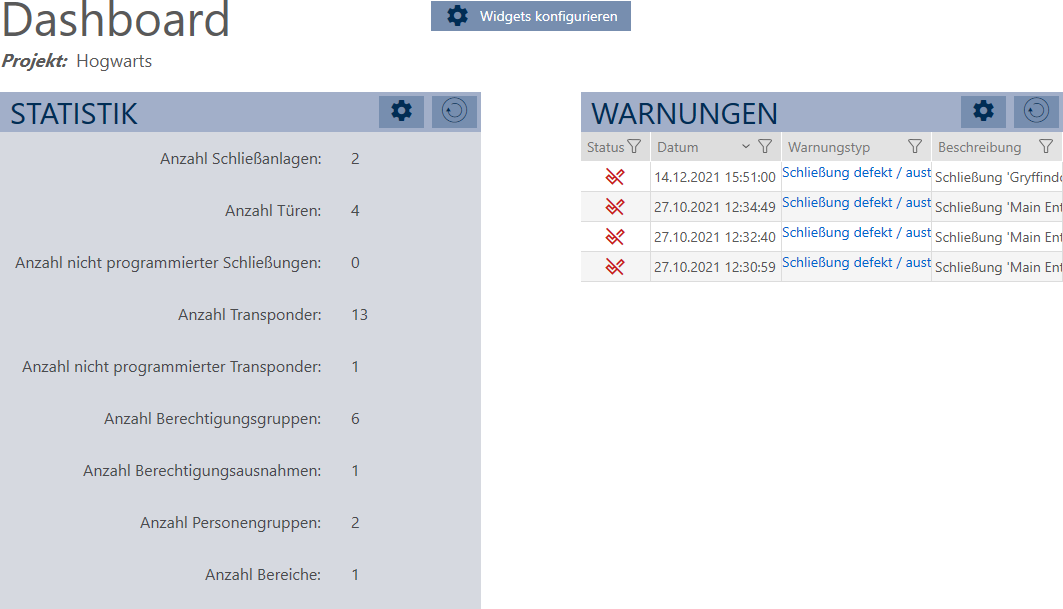This screenshot has width=1063, height=609.
Task: Open filter for Datum column
Action: coord(765,147)
